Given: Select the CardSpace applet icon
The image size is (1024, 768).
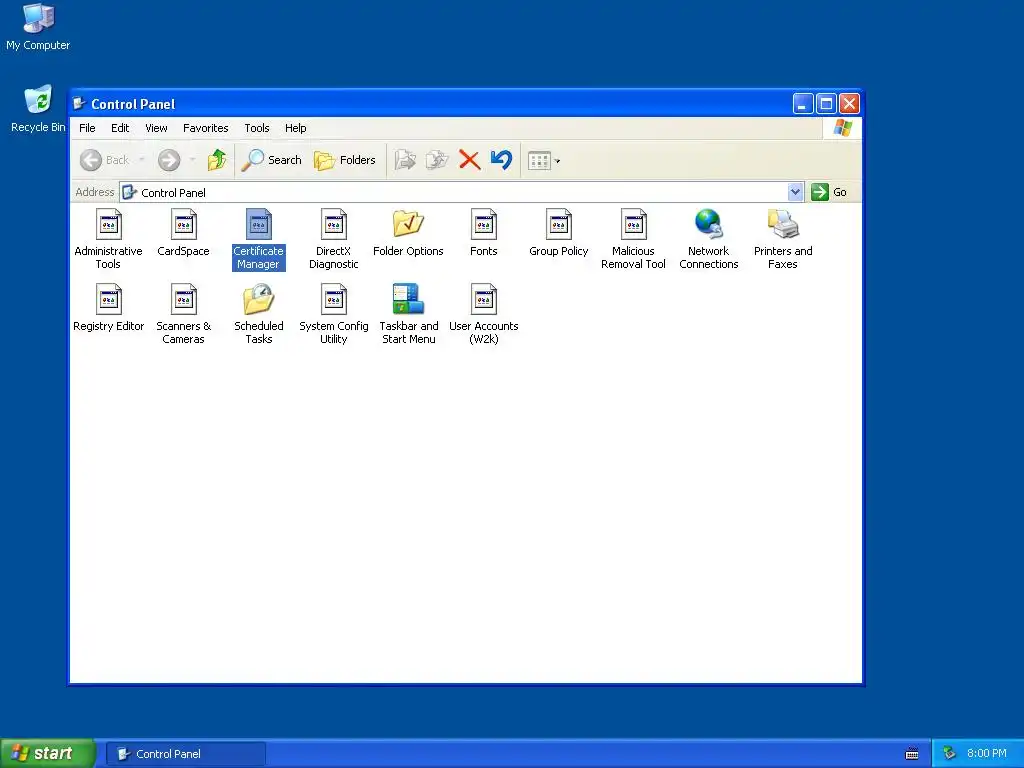Looking at the screenshot, I should tap(184, 225).
